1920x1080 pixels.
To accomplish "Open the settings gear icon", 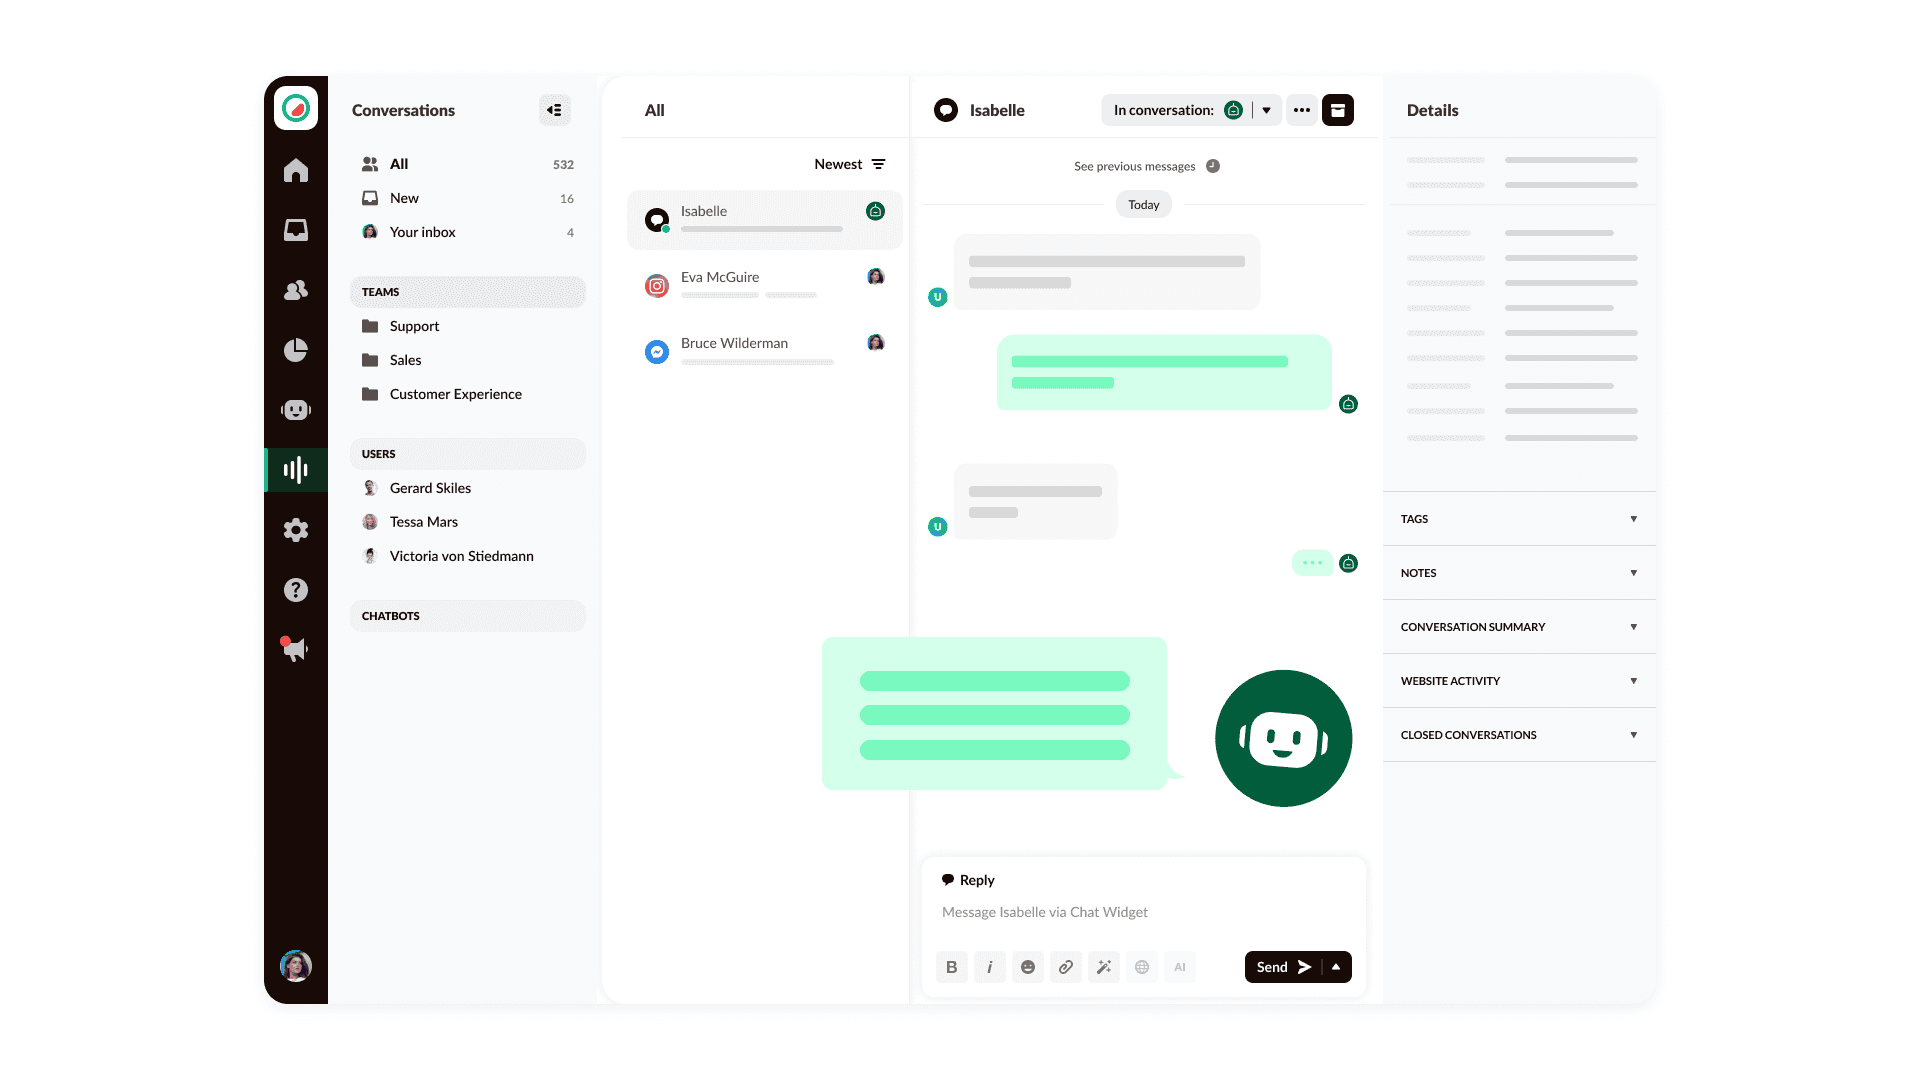I will pos(295,530).
